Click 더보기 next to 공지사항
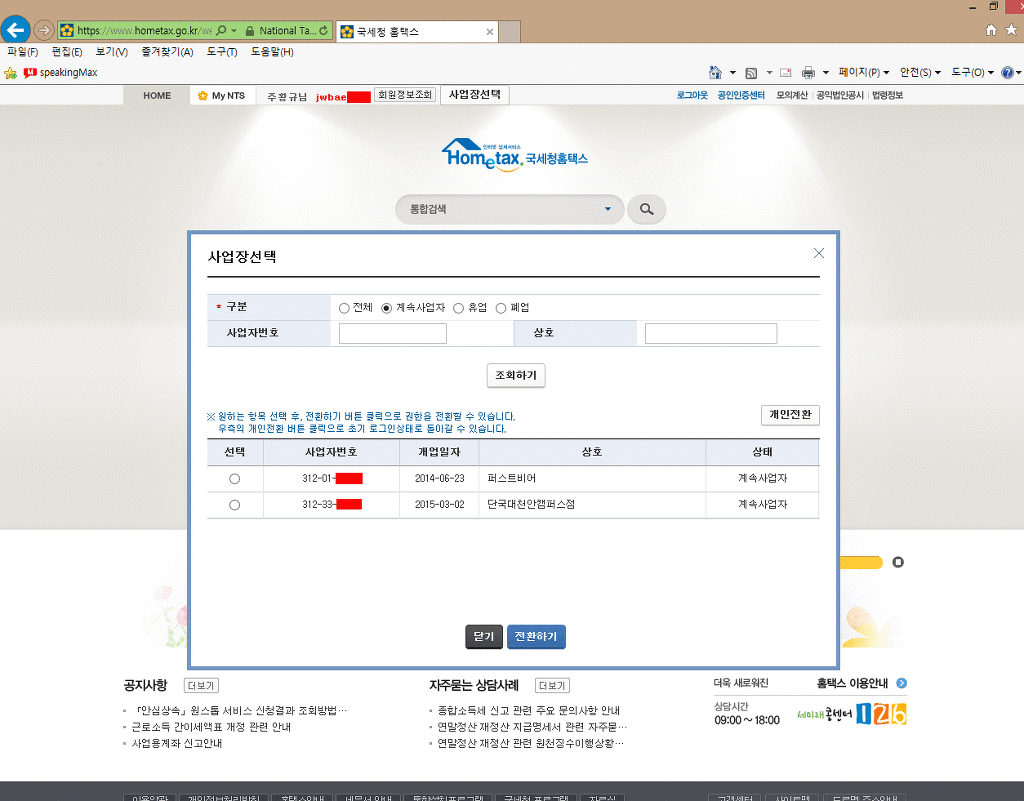The width and height of the screenshot is (1024, 801). [201, 685]
